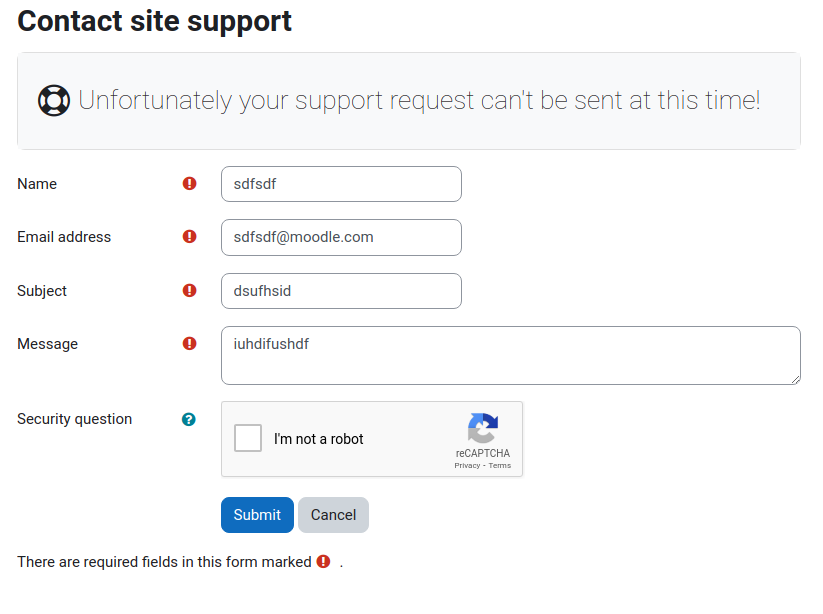Click required icon in the footer note
This screenshot has width=823, height=614.
pos(323,562)
